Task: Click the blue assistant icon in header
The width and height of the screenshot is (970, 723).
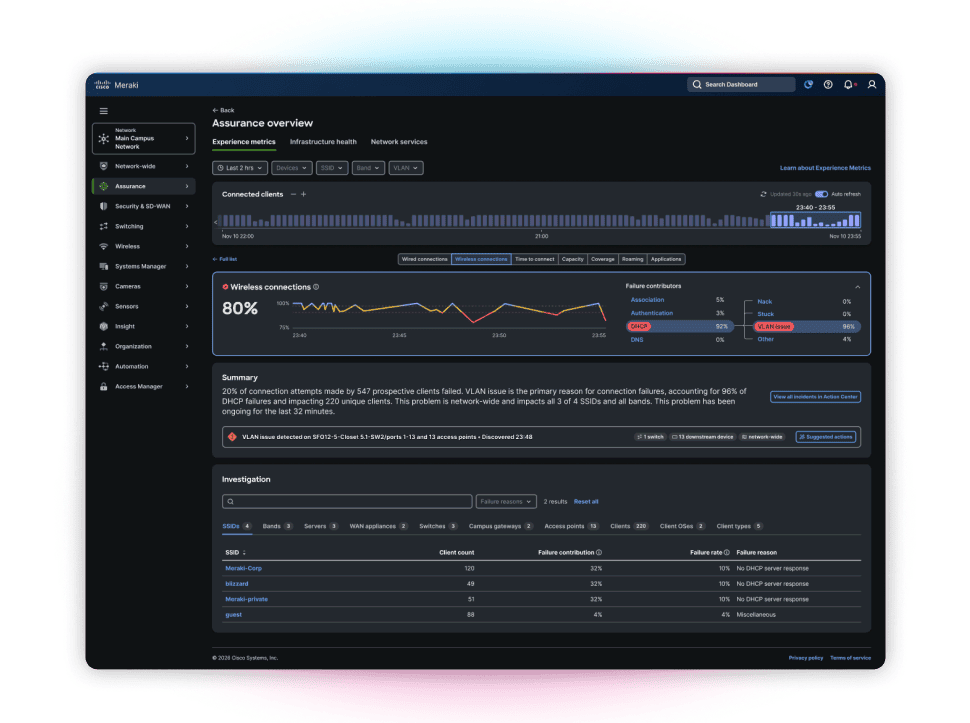Action: click(x=808, y=85)
